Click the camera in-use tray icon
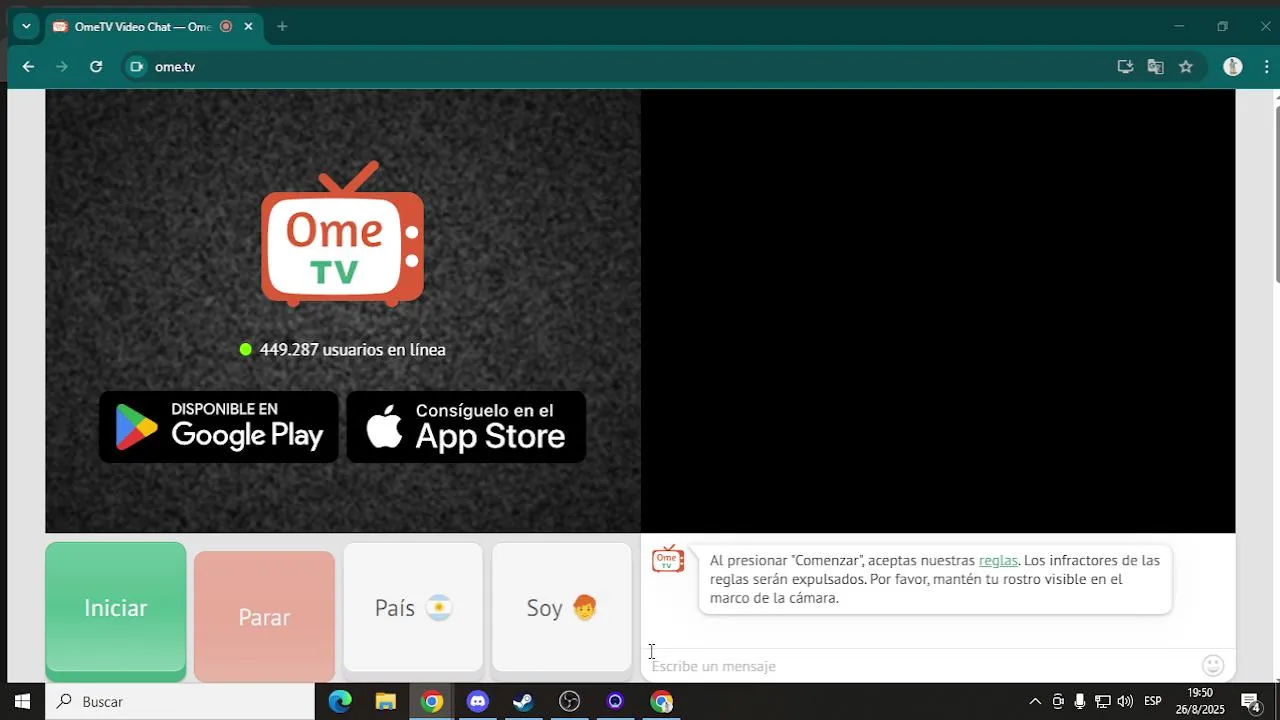The height and width of the screenshot is (720, 1280). coord(1058,702)
